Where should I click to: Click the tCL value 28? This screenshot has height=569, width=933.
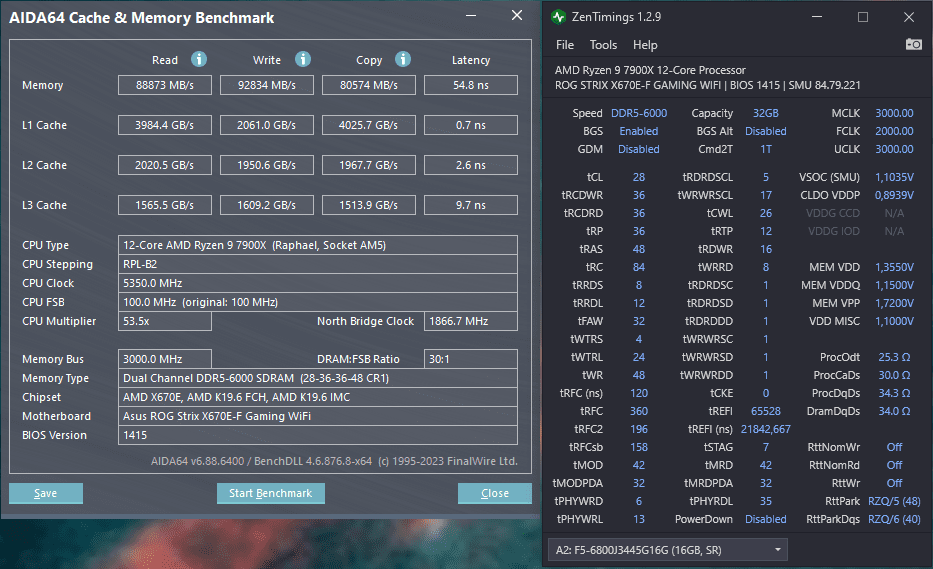638,177
